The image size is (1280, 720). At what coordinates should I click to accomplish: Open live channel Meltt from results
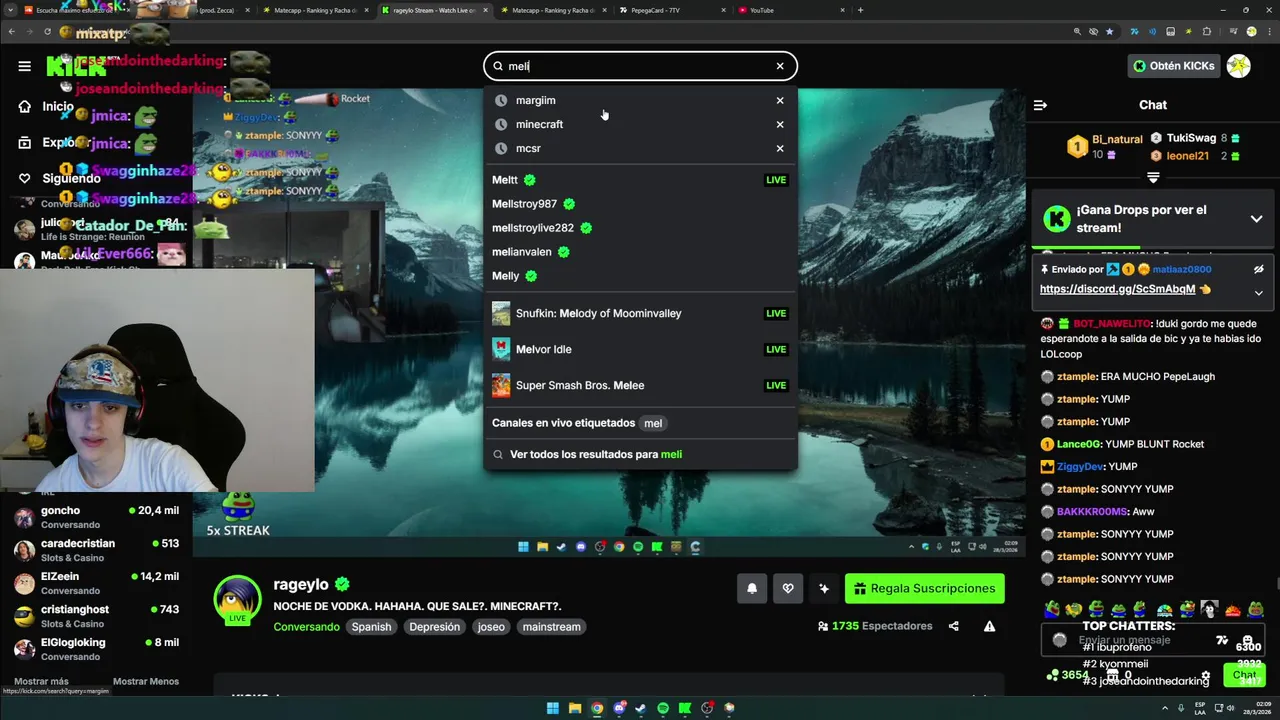pos(640,180)
